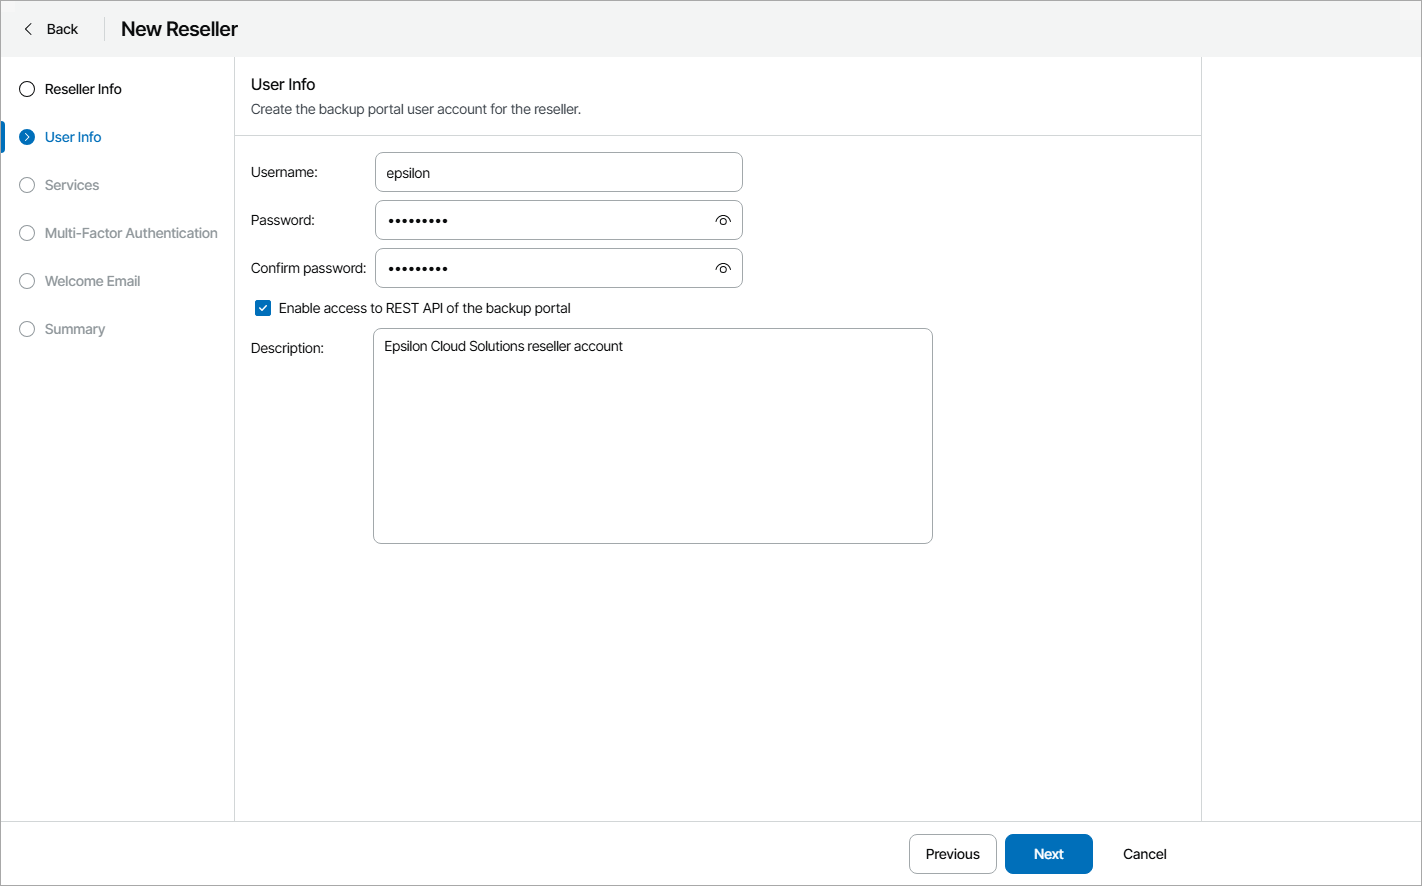Click the back chevron arrow icon

point(28,29)
